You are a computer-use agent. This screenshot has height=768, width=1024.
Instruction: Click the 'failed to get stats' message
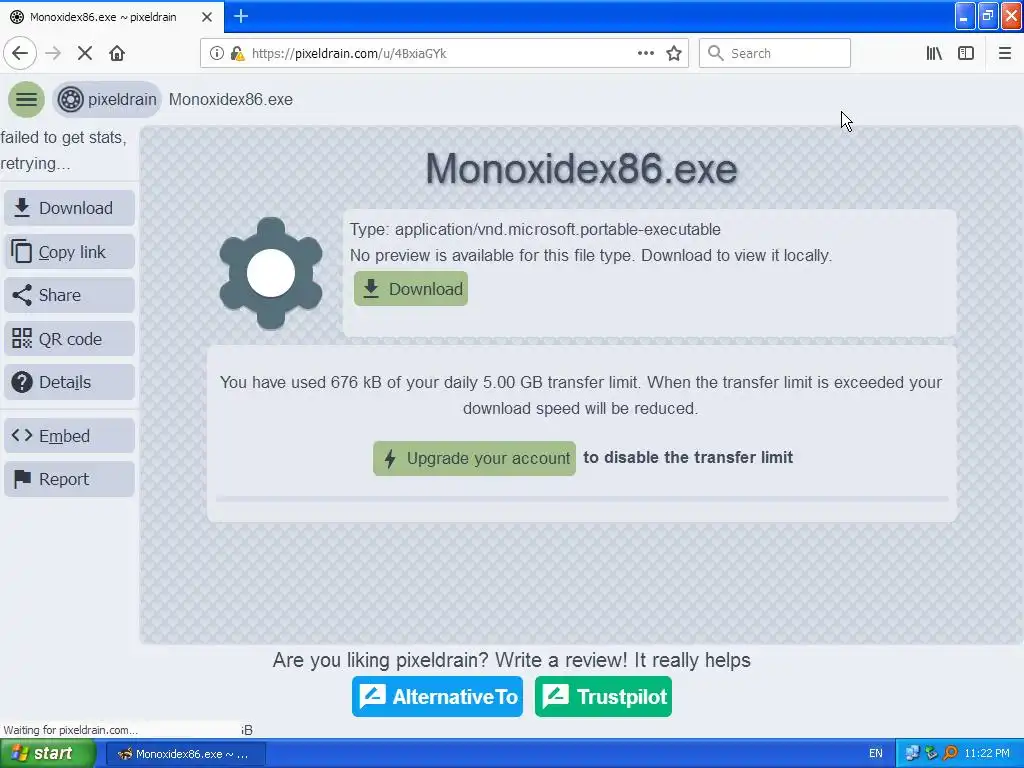tap(63, 150)
